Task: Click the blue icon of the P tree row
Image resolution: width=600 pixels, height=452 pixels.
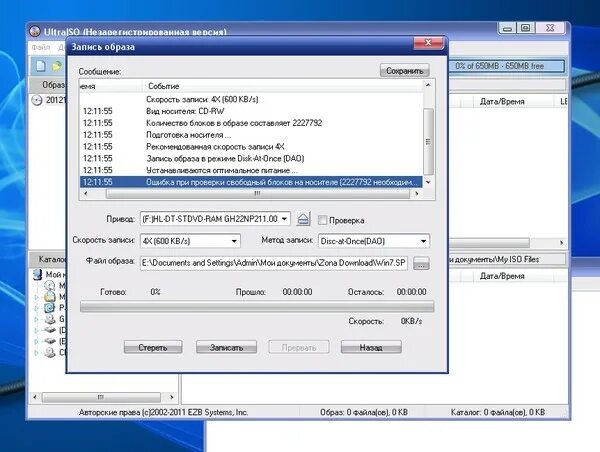Action: (x=50, y=307)
